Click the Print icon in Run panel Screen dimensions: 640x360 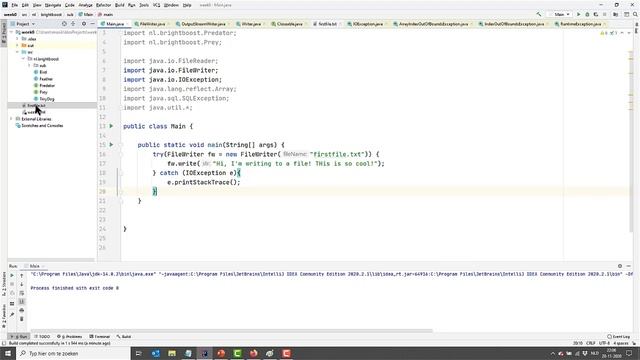(x=22, y=310)
